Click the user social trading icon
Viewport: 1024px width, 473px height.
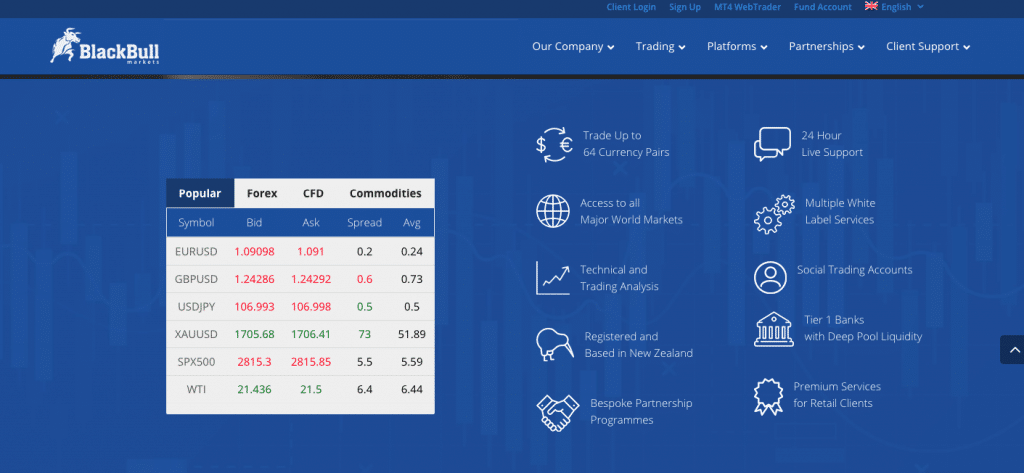click(770, 278)
